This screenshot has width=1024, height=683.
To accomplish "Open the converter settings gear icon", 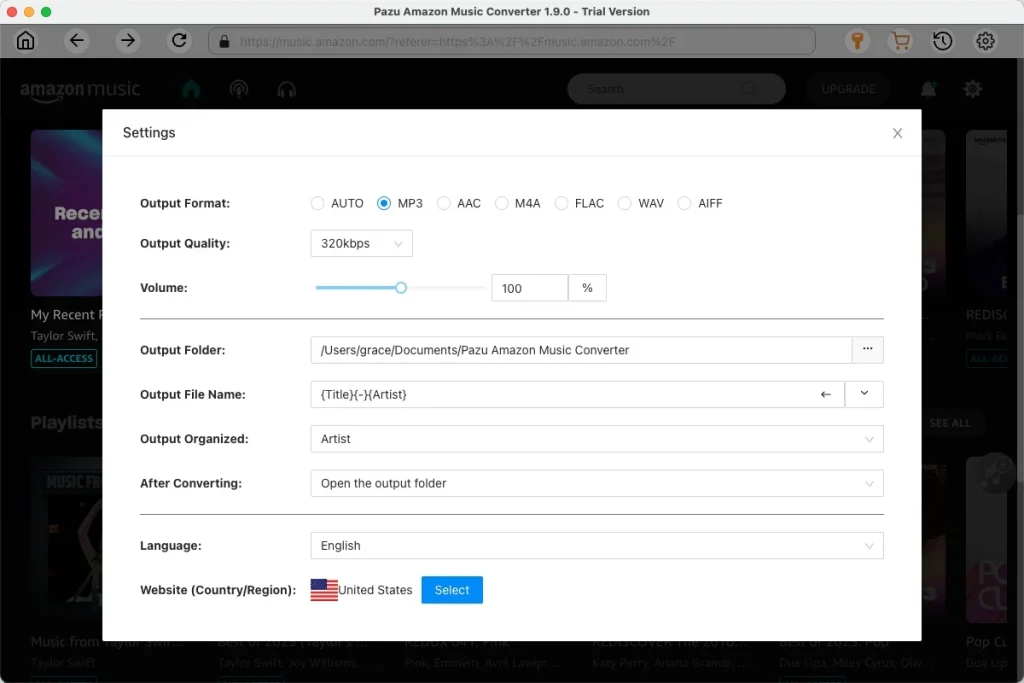I will pyautogui.click(x=985, y=41).
